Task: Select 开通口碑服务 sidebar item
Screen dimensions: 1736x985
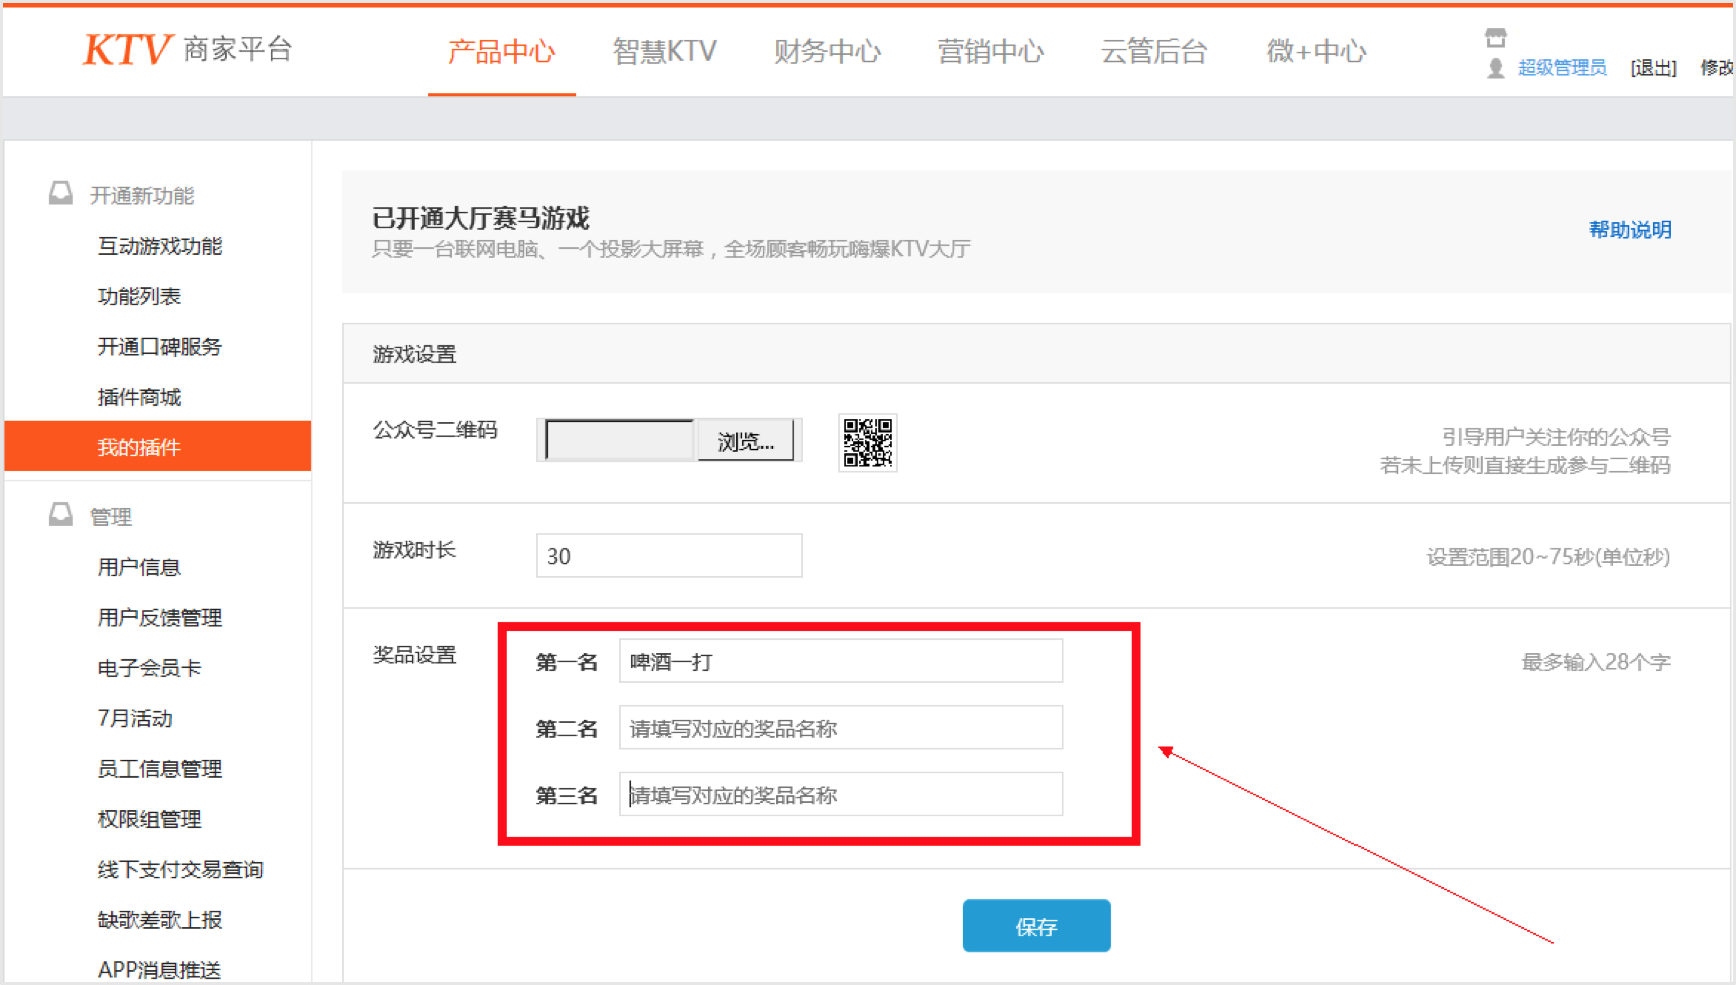Action: click(x=160, y=347)
